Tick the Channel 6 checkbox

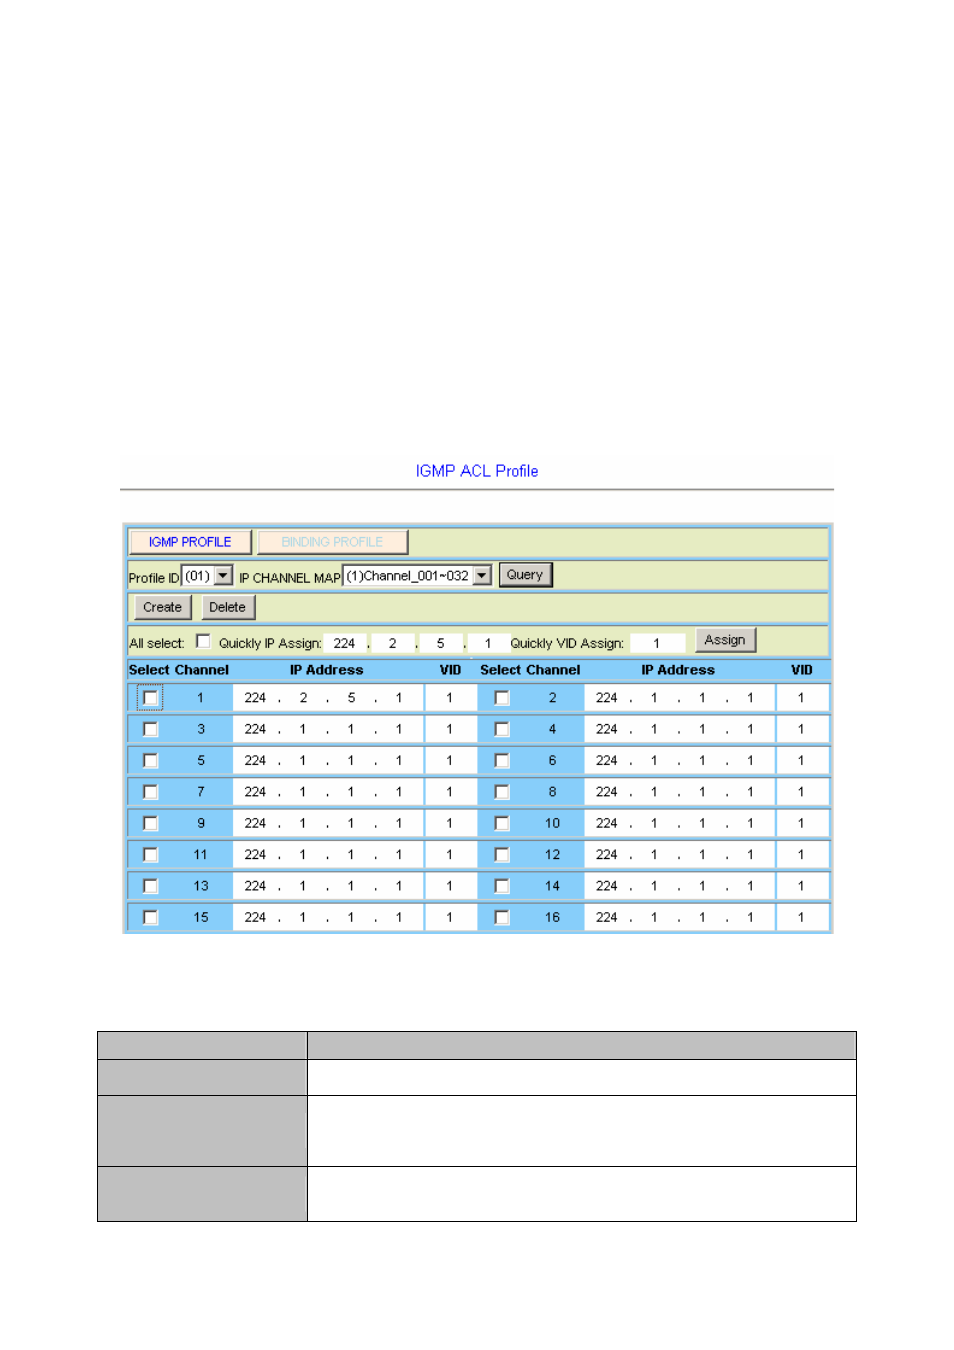tap(502, 761)
